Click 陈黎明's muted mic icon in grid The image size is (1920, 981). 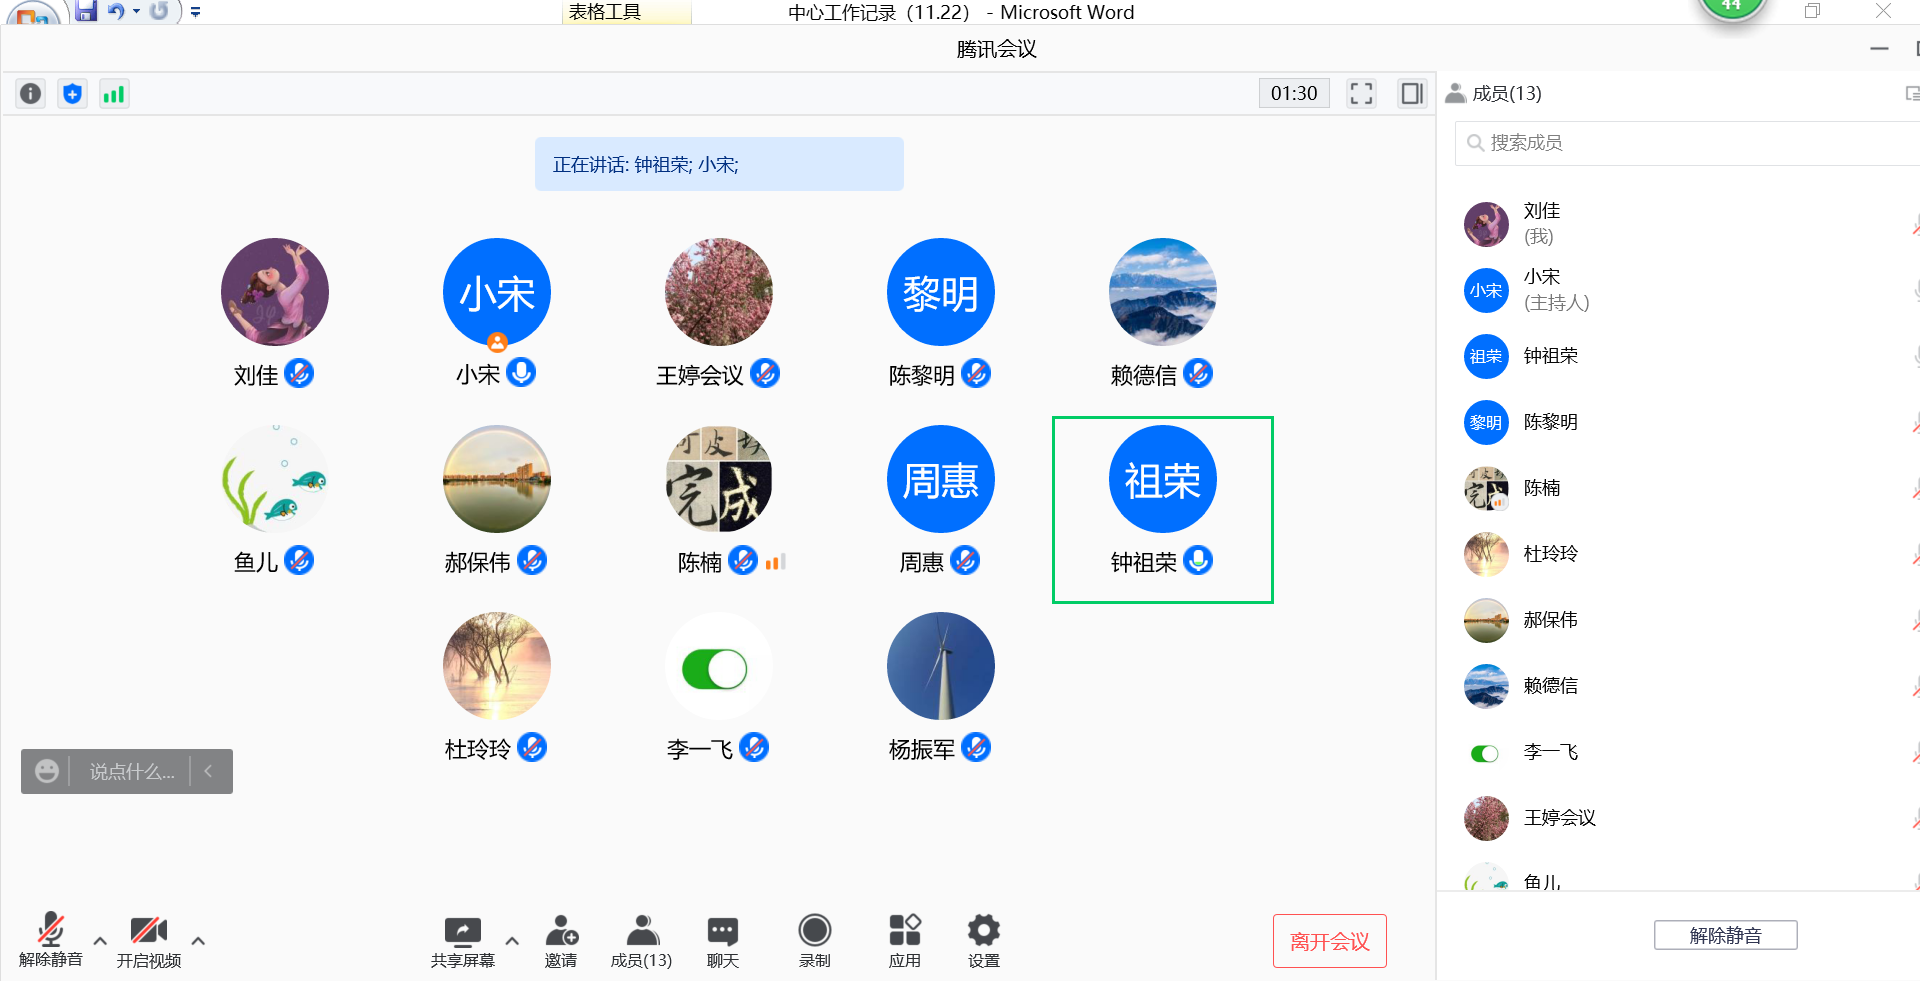click(976, 374)
